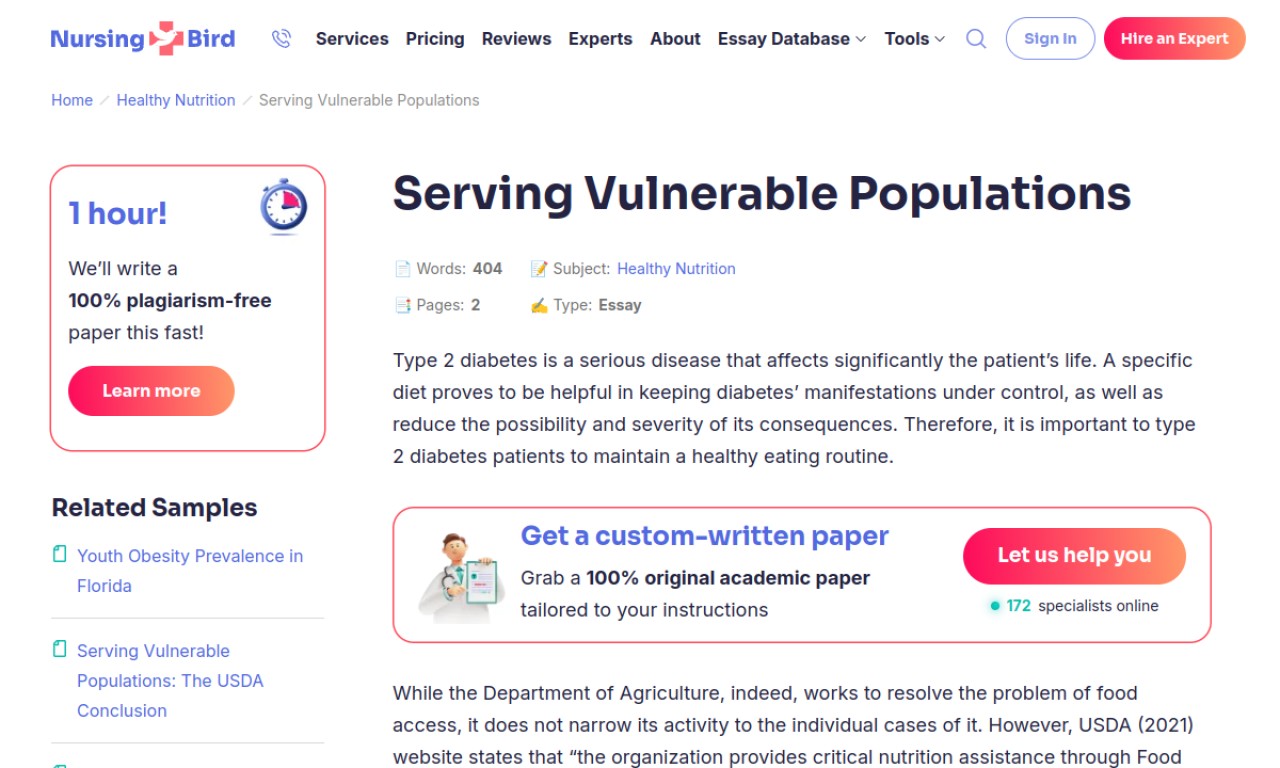
Task: Click the Type writing-hand icon
Action: (539, 306)
